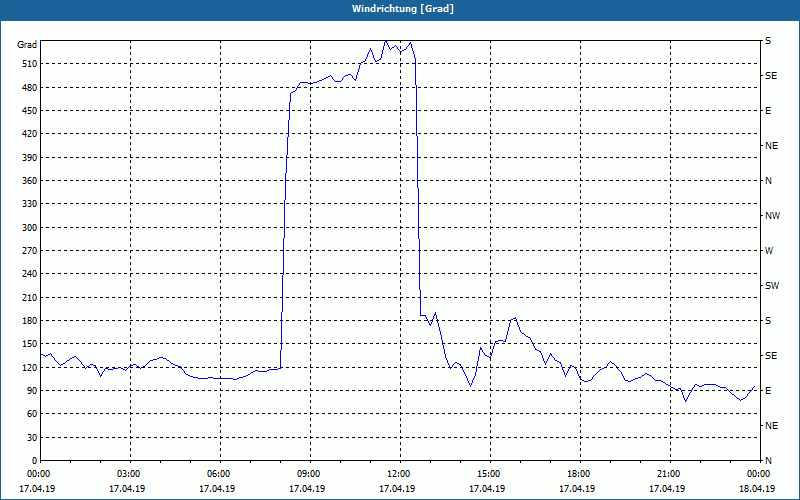This screenshot has height=500, width=800.
Task: Click the NW compass label on right axis
Action: 772,216
